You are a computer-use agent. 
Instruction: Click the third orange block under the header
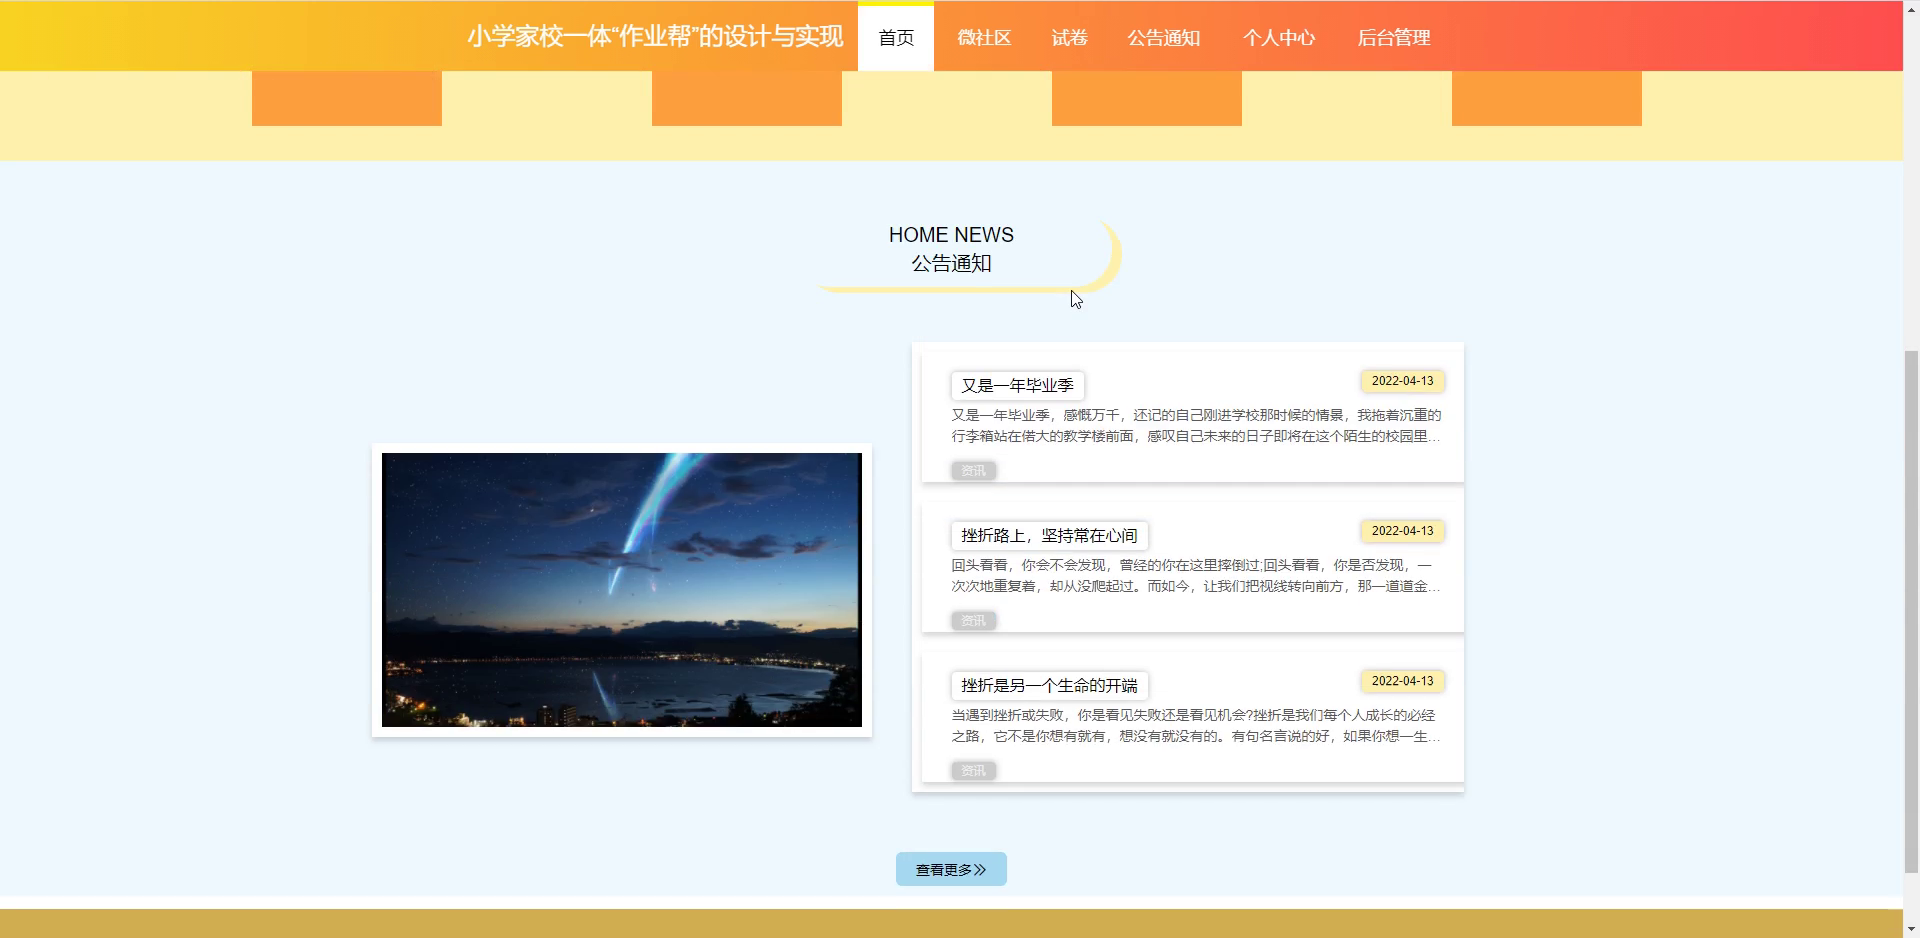pyautogui.click(x=1147, y=98)
